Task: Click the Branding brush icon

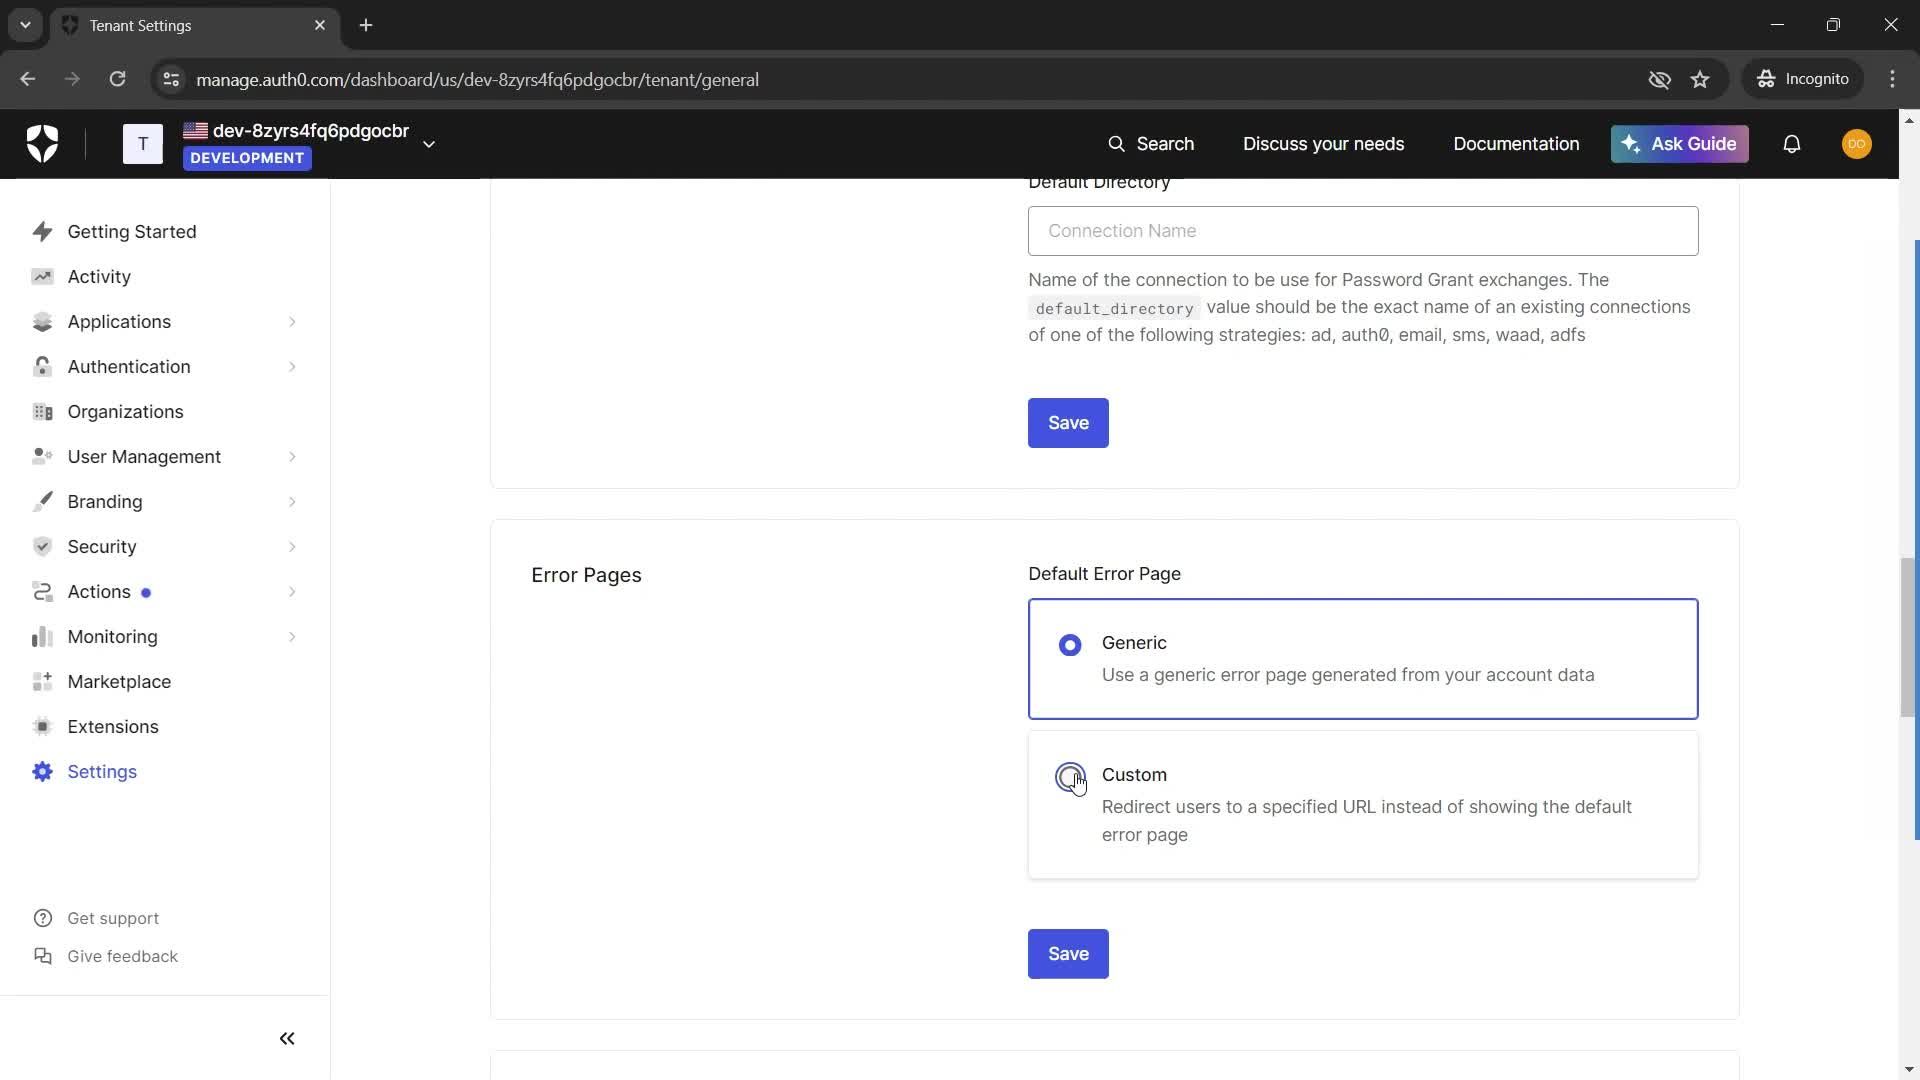Action: tap(42, 502)
